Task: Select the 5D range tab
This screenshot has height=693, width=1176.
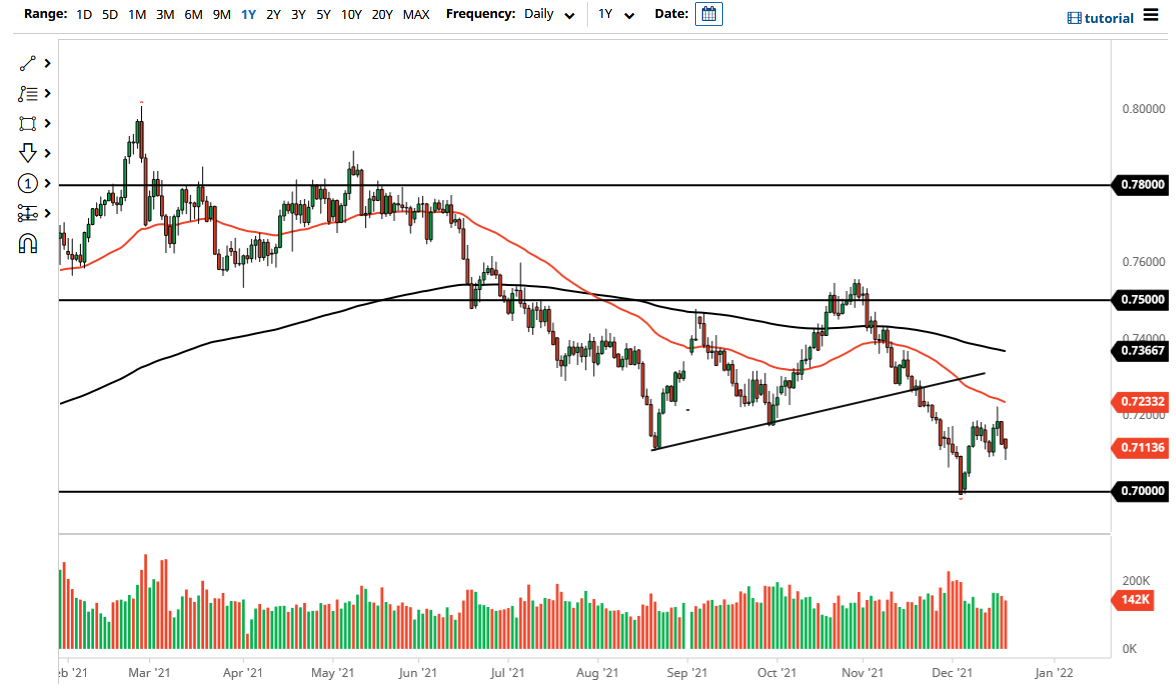Action: (110, 15)
